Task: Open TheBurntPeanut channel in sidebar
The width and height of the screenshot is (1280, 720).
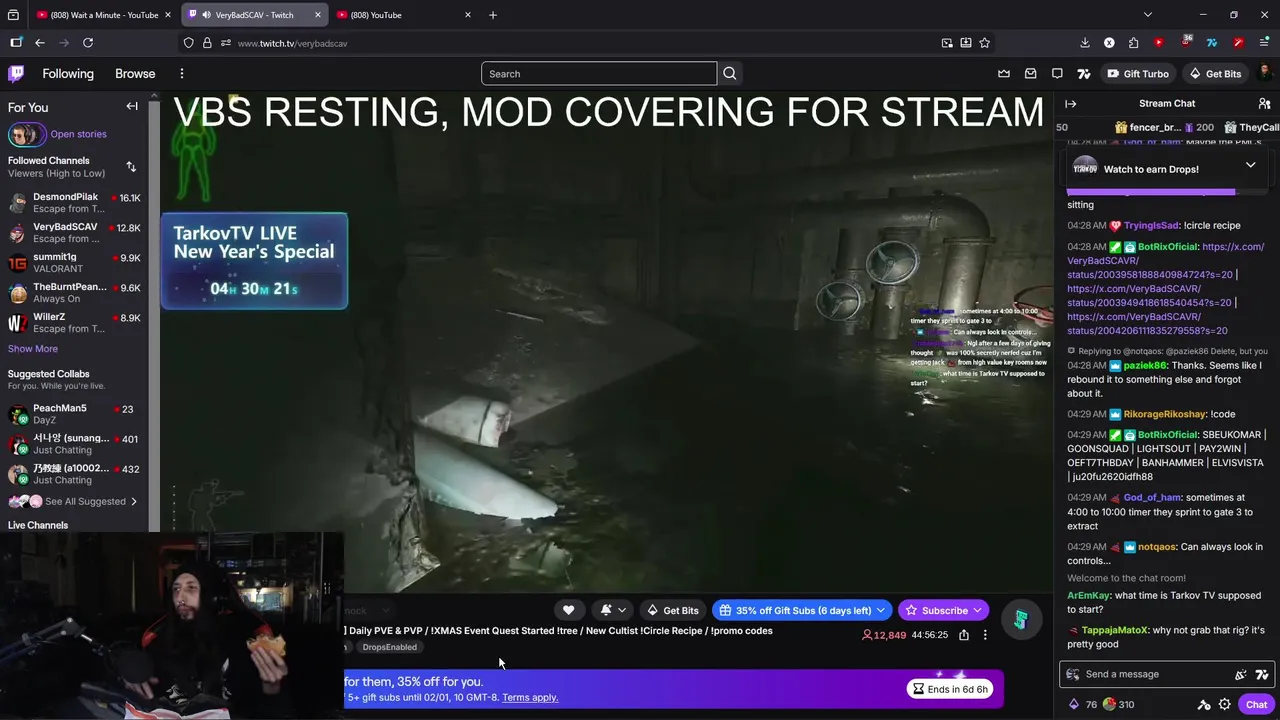Action: pyautogui.click(x=74, y=293)
